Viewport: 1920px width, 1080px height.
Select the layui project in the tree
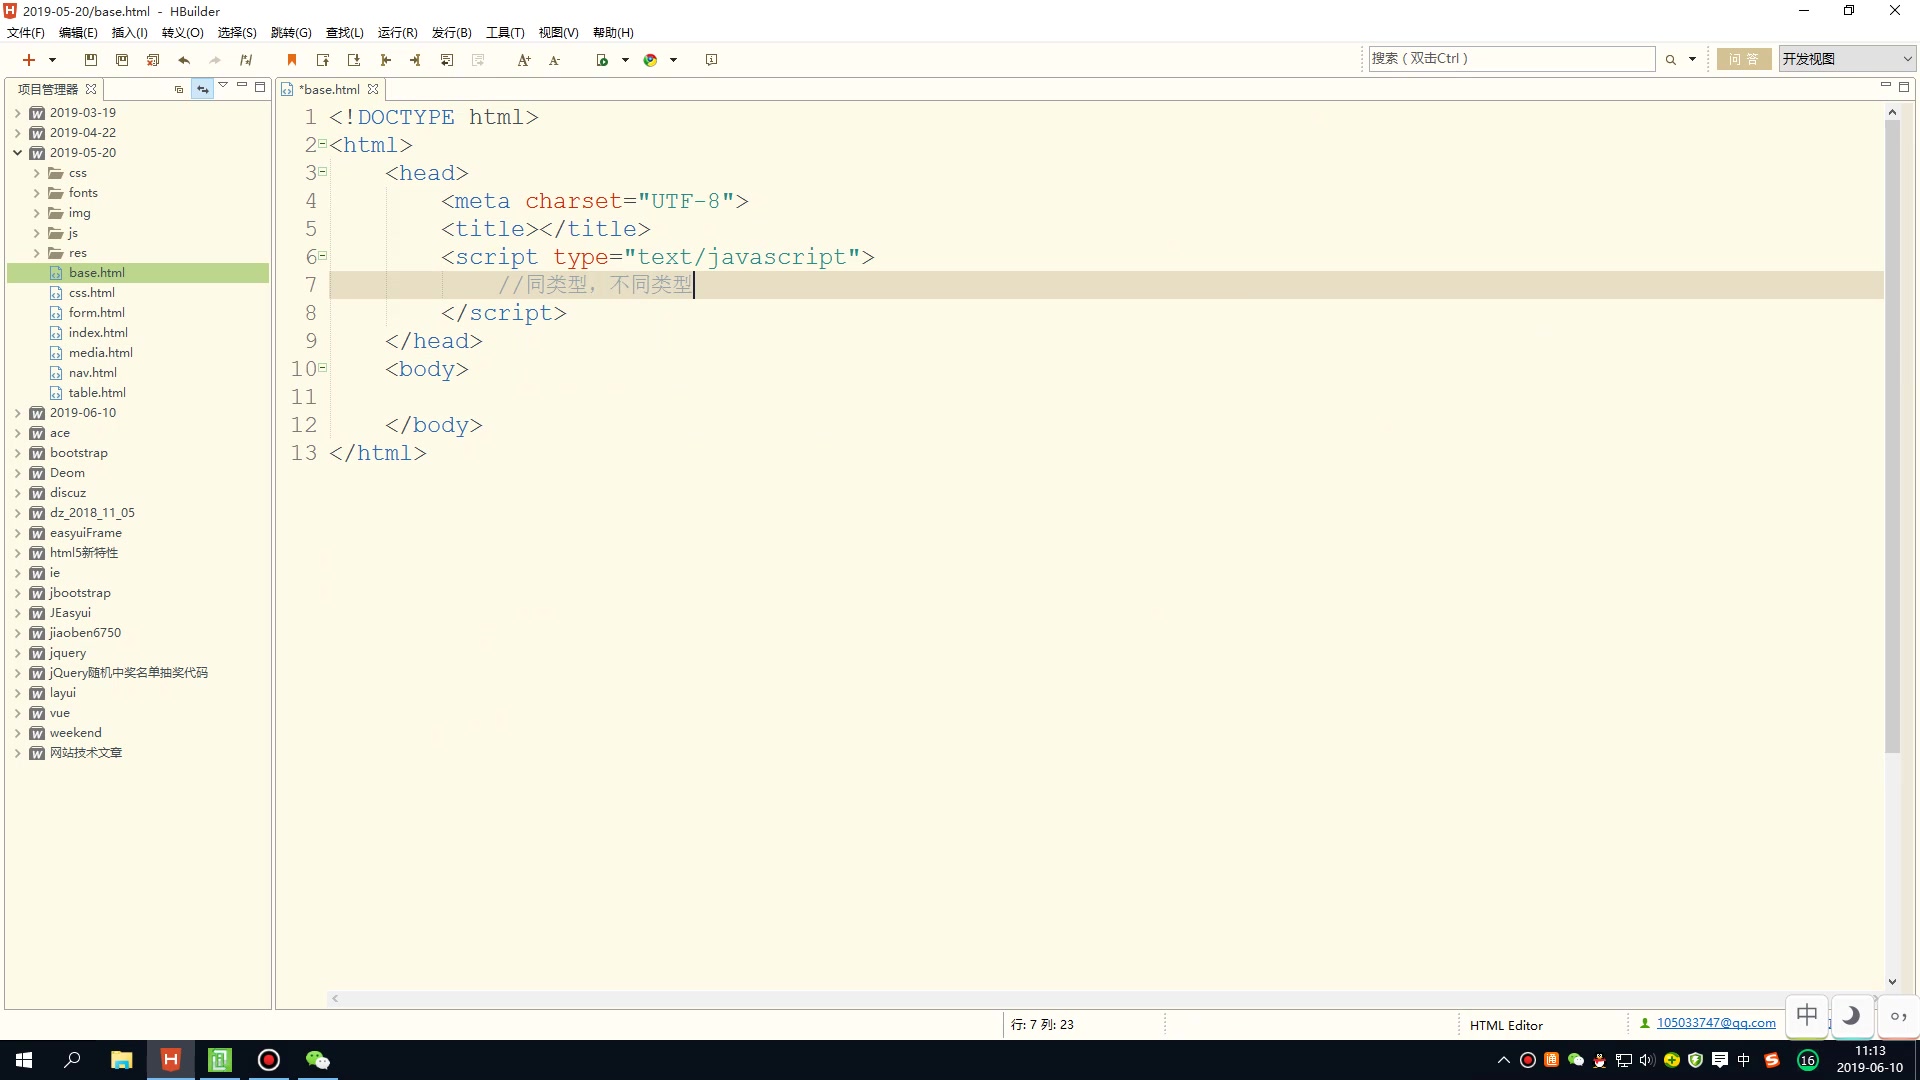point(63,693)
